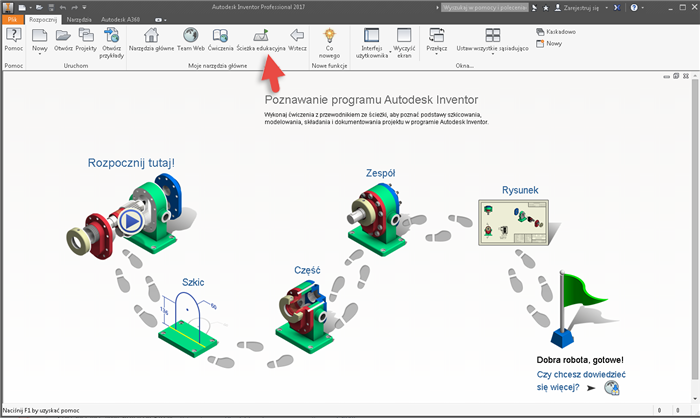Open the Zespół assembly tutorial thumbnail

(377, 218)
